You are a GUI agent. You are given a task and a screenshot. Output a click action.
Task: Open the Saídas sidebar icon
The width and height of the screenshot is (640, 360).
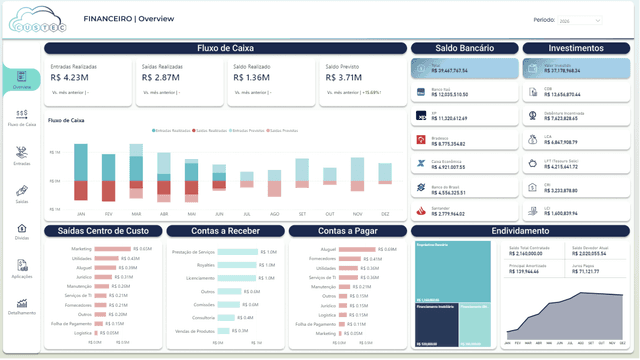(22, 191)
